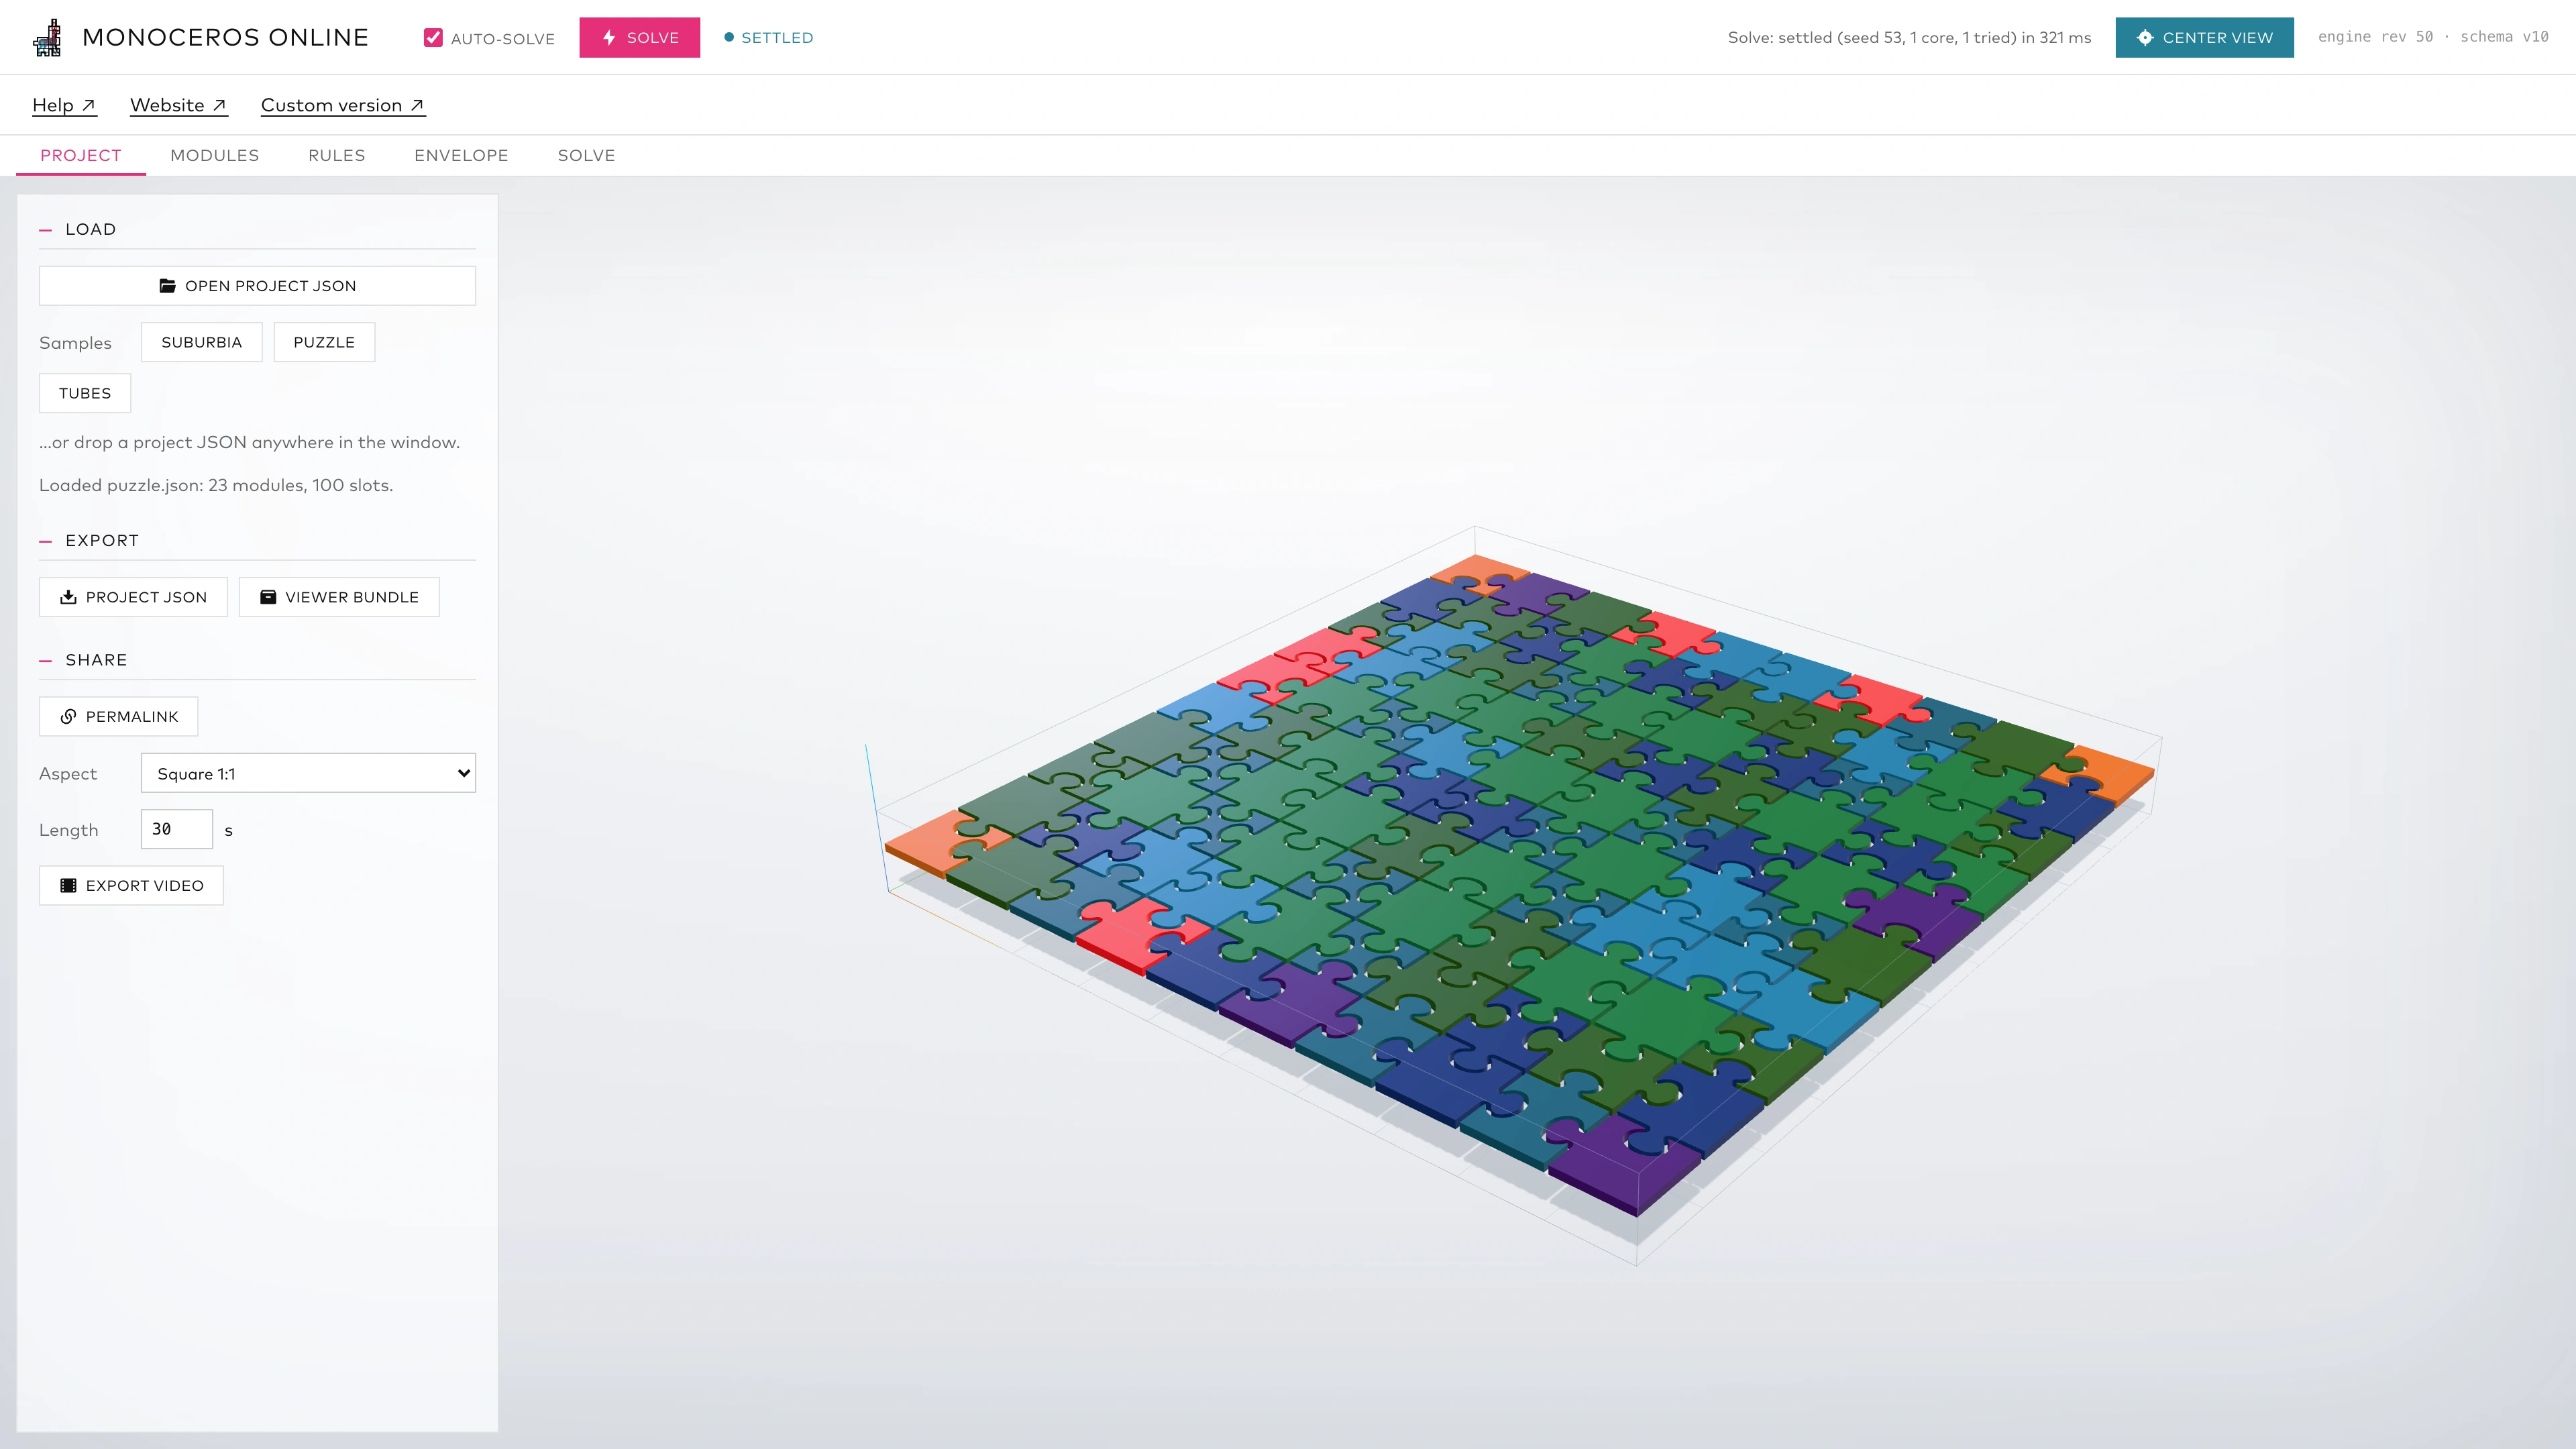Click the MONOCEROS ONLINE title text

(225, 38)
